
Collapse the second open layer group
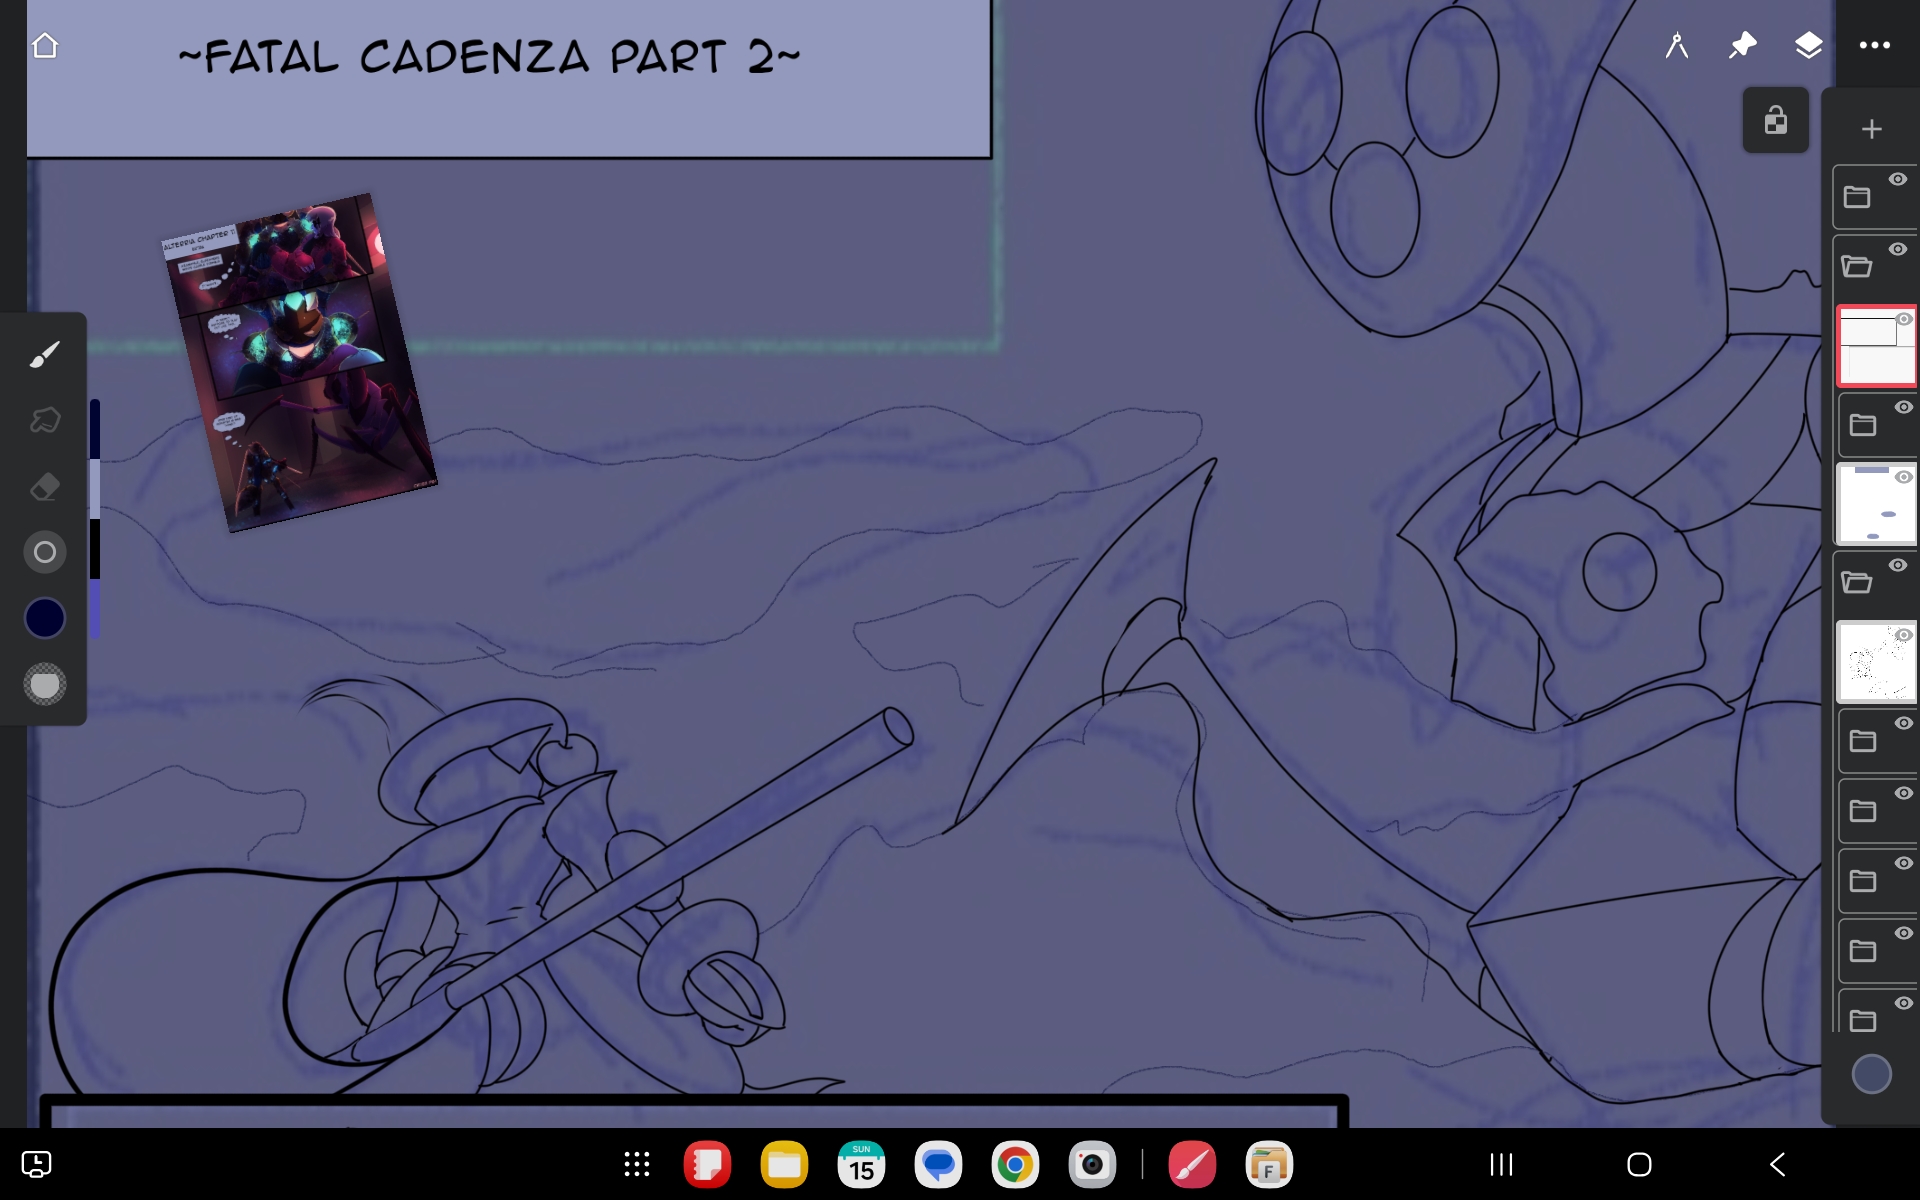point(1857,266)
